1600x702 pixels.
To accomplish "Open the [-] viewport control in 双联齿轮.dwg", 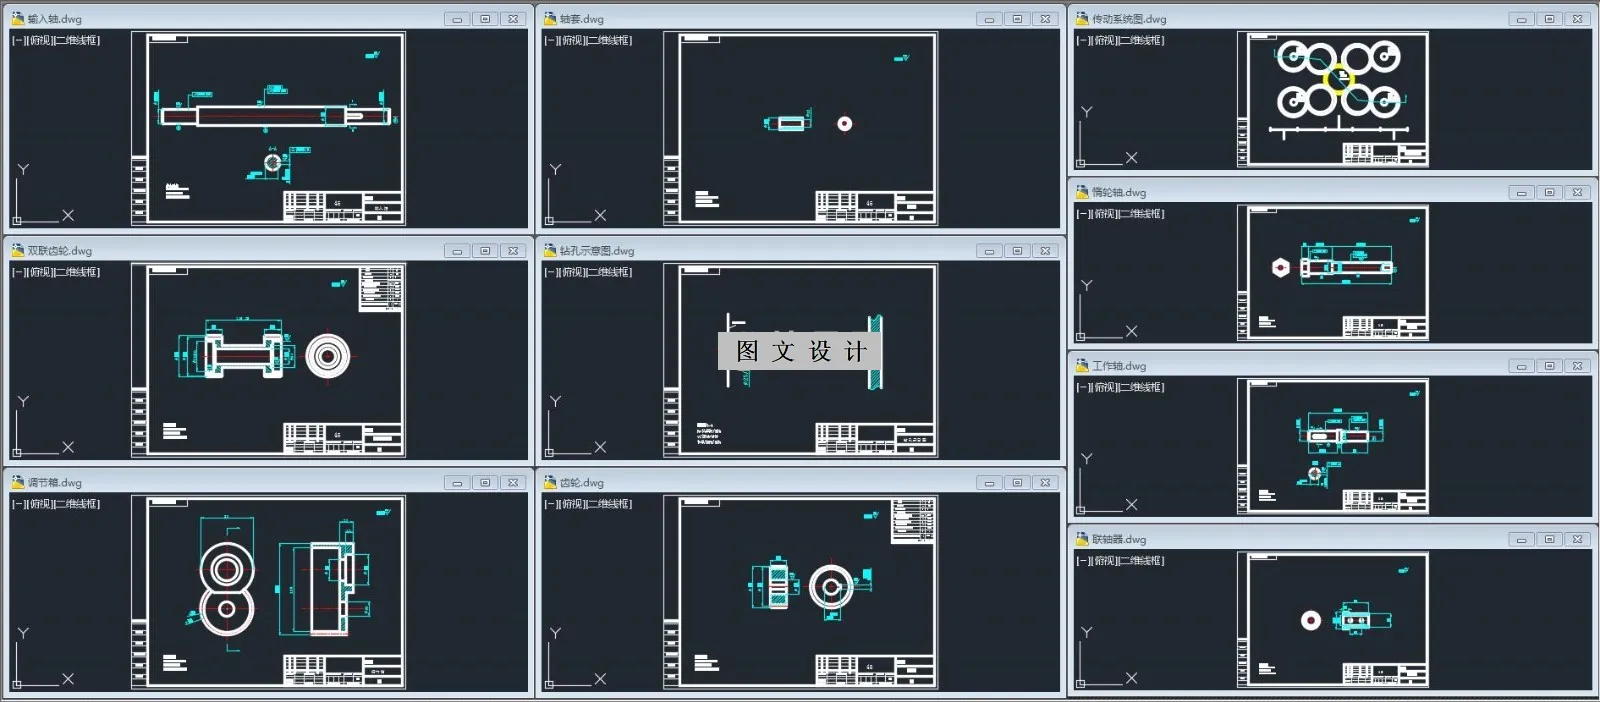I will coord(18,272).
